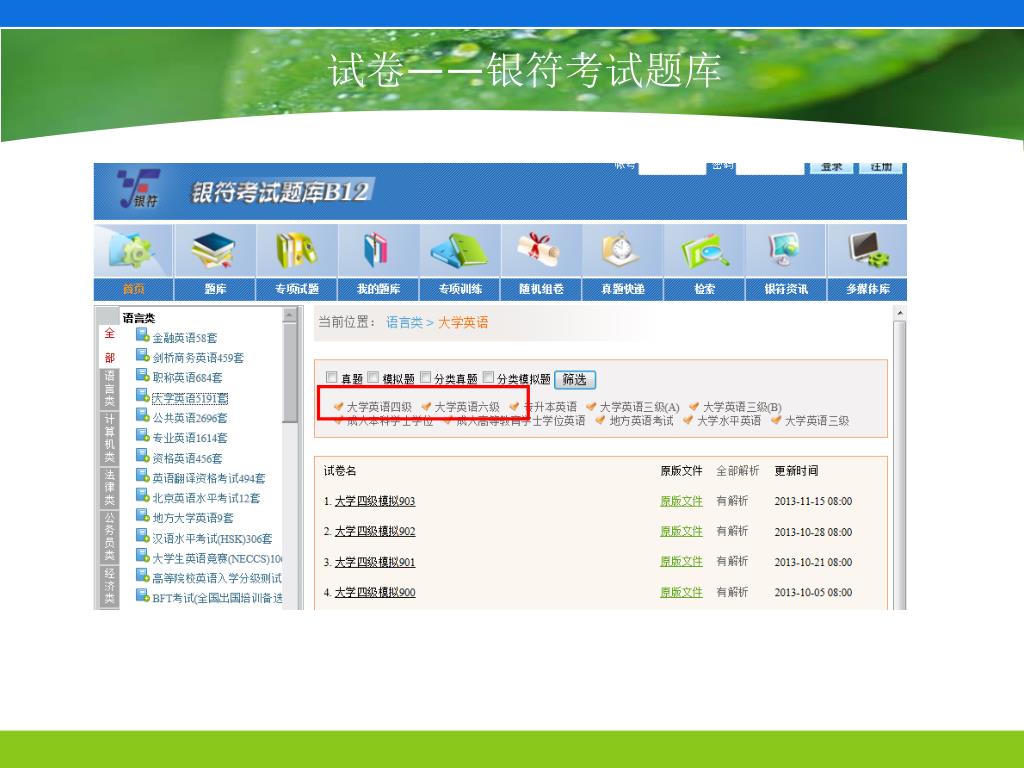1024x768 pixels.
Task: Open the 我的题库 menu item
Action: coord(378,289)
